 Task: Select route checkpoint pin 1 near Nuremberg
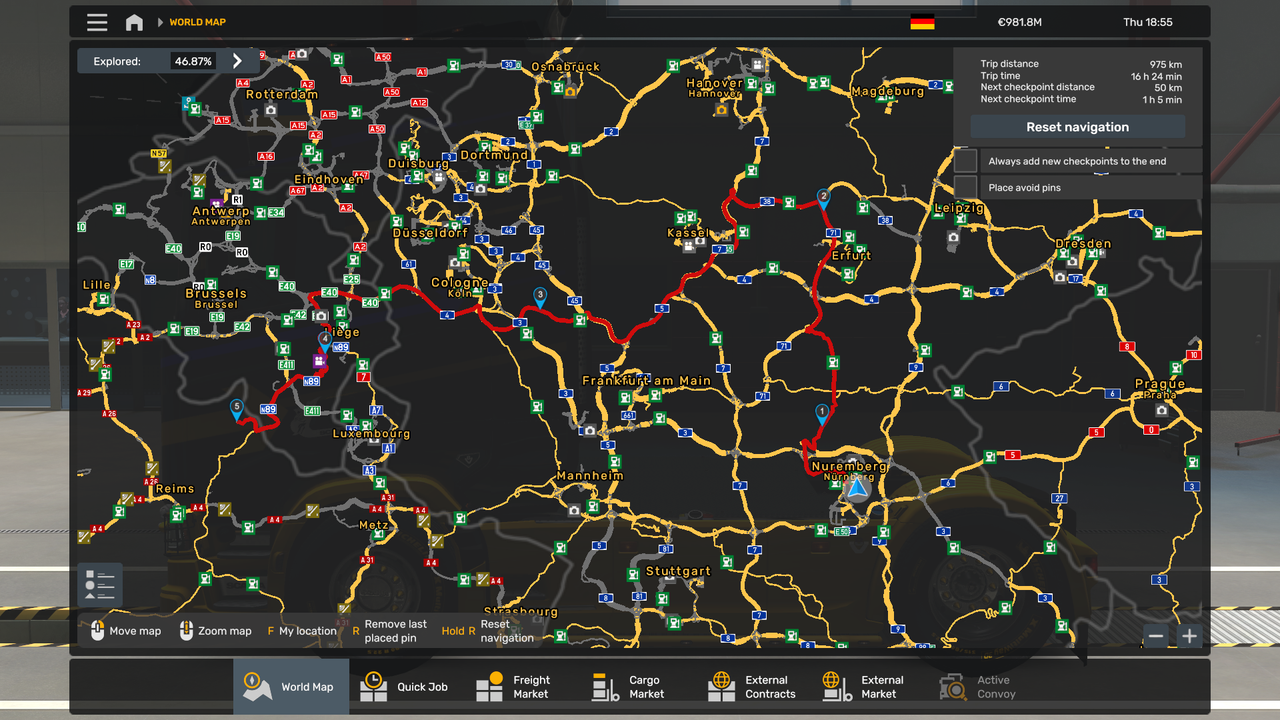click(x=822, y=413)
